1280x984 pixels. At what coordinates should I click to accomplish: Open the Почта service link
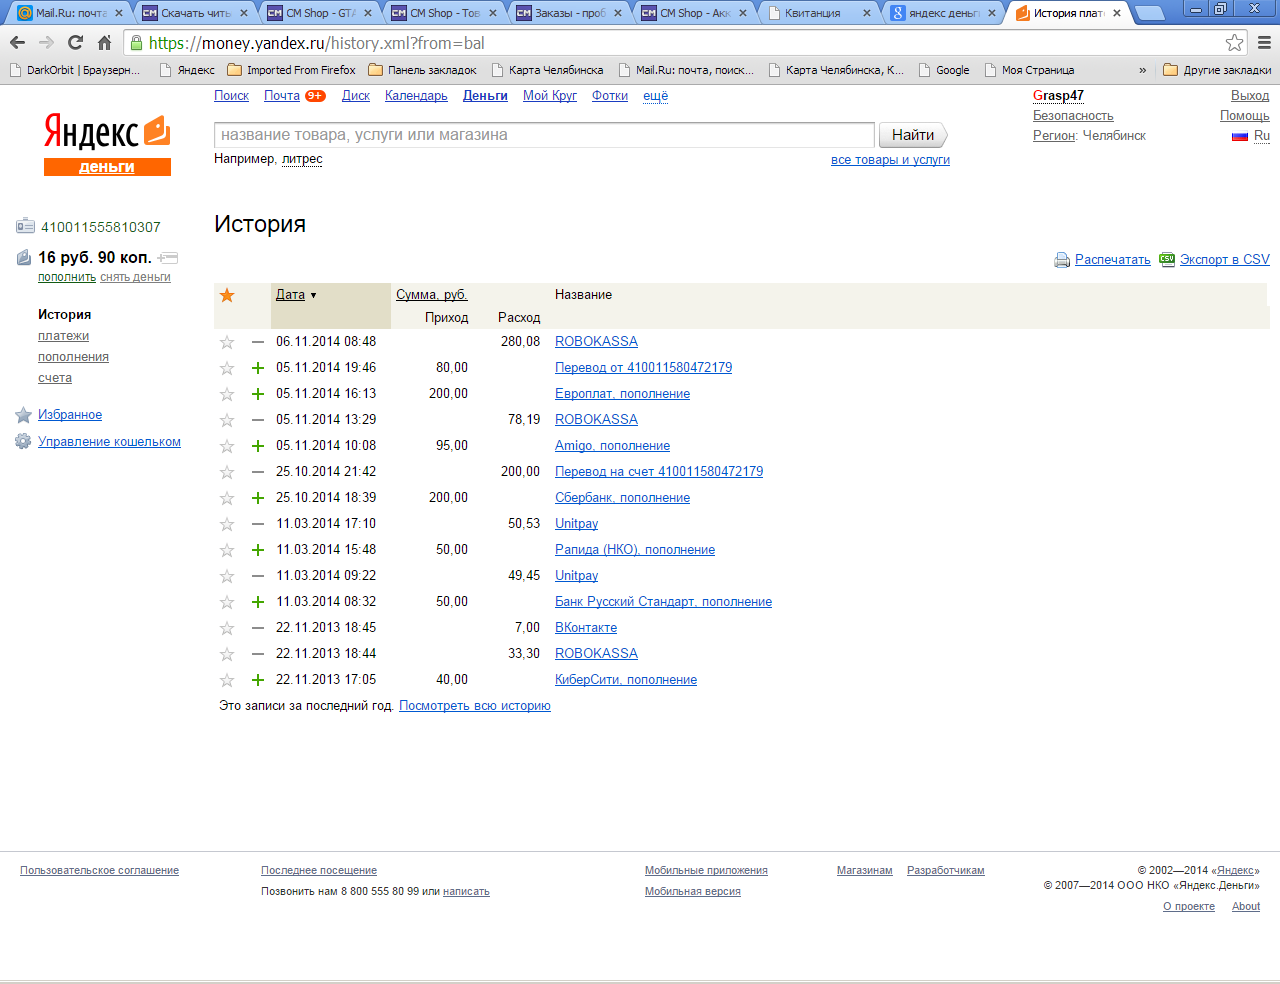(282, 96)
